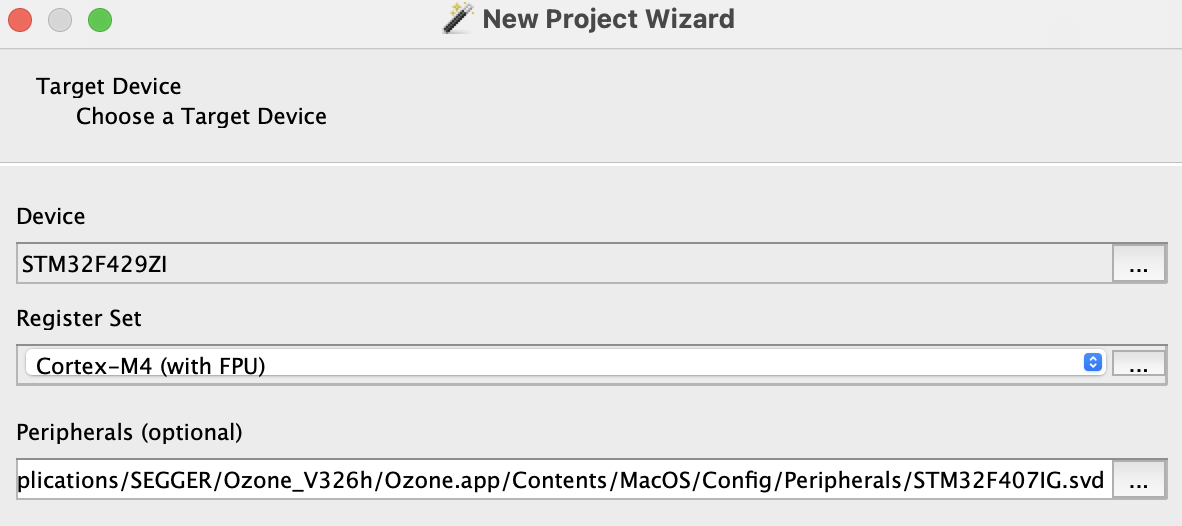Maximize the wizard with the green button
The height and width of the screenshot is (526, 1182).
[x=100, y=20]
